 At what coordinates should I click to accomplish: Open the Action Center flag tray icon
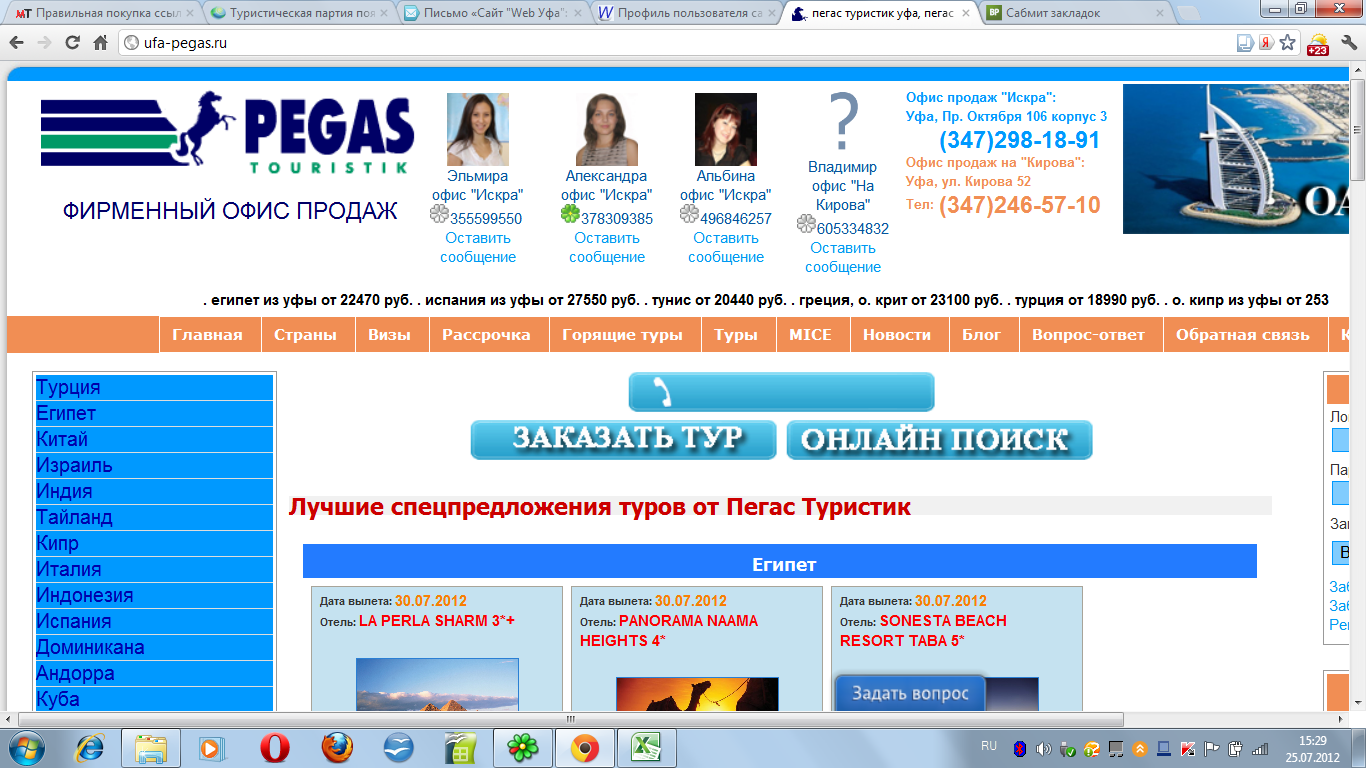(x=1212, y=748)
